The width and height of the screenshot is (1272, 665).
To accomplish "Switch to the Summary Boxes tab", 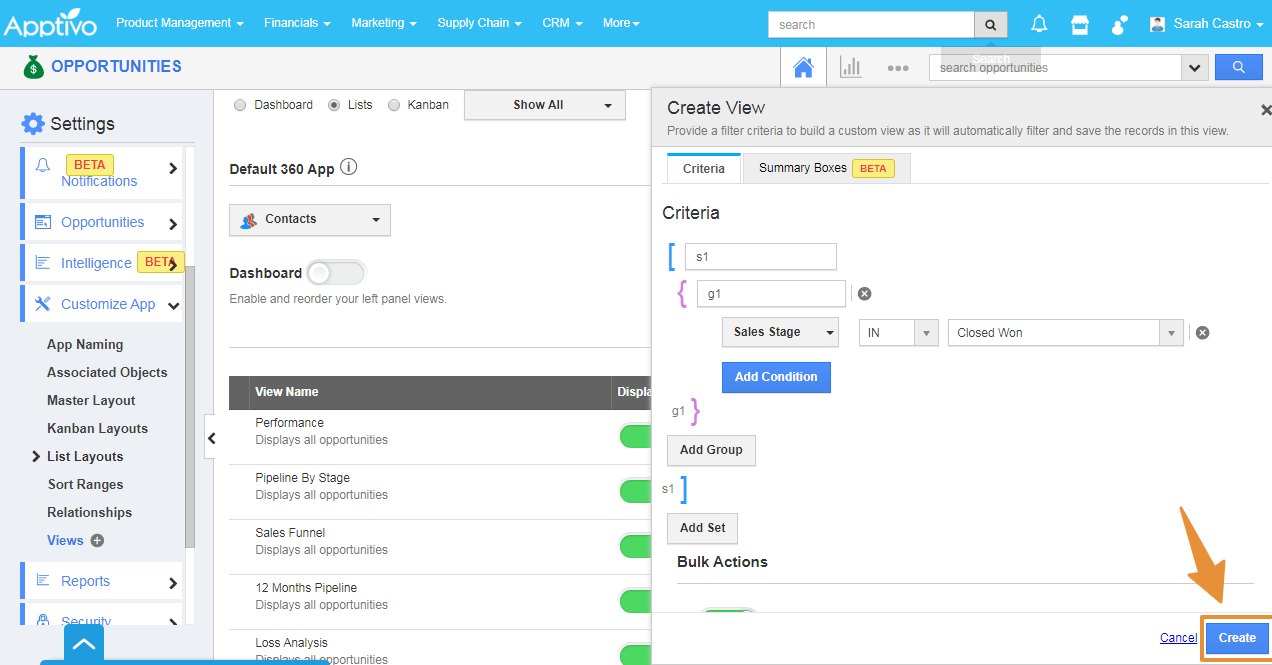I will coord(825,168).
